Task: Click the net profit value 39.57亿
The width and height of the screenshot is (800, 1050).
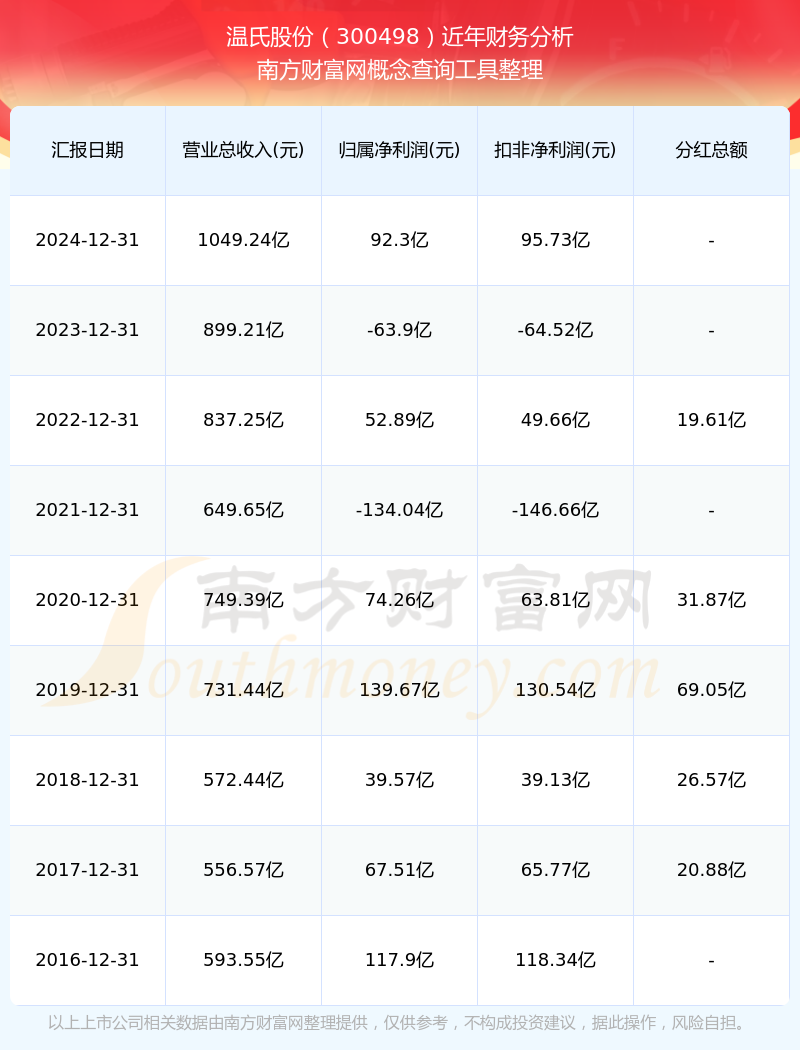Action: (x=400, y=780)
